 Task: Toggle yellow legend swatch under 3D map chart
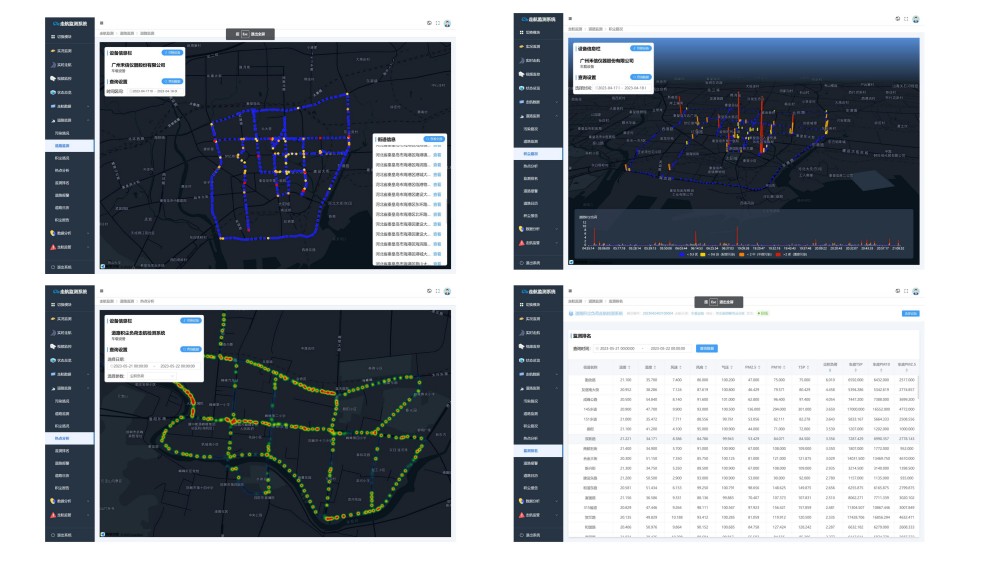pyautogui.click(x=703, y=255)
